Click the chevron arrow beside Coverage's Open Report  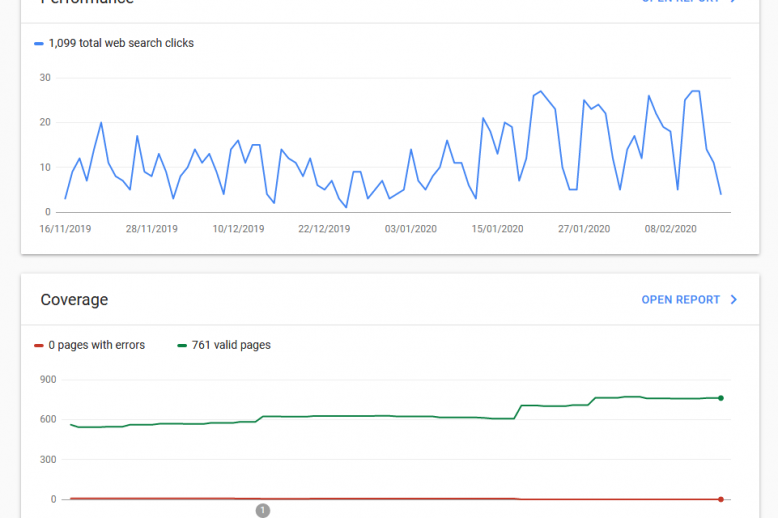(734, 299)
